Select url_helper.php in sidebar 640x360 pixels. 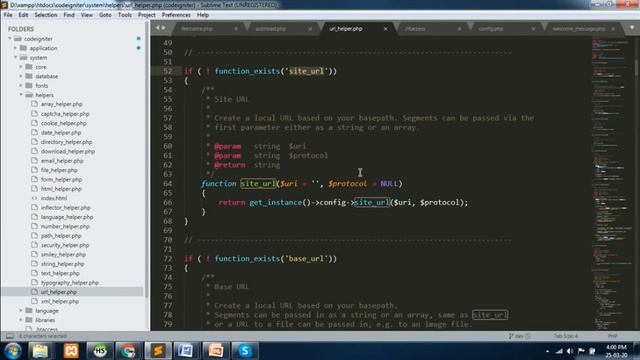click(58, 292)
